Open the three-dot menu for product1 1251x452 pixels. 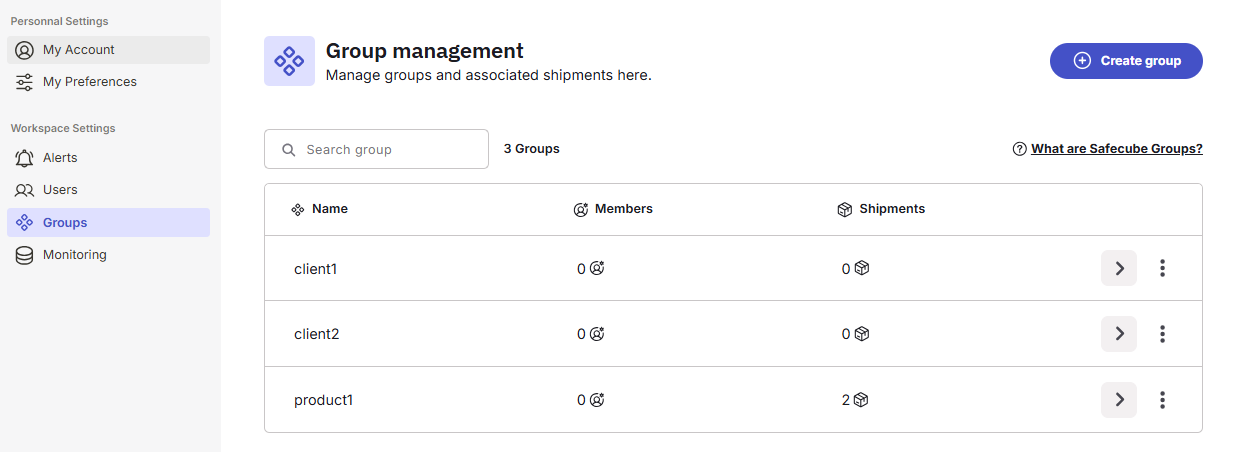tap(1162, 400)
